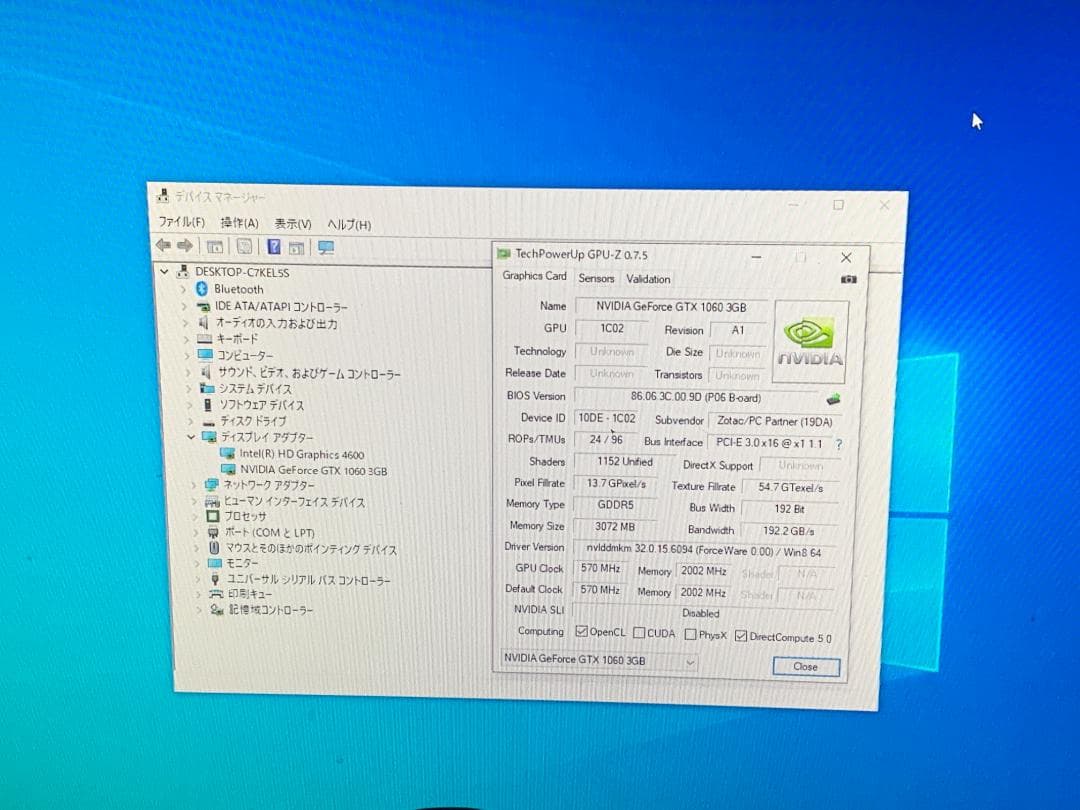
Task: Expand the Bluetooth node
Action: (x=184, y=289)
